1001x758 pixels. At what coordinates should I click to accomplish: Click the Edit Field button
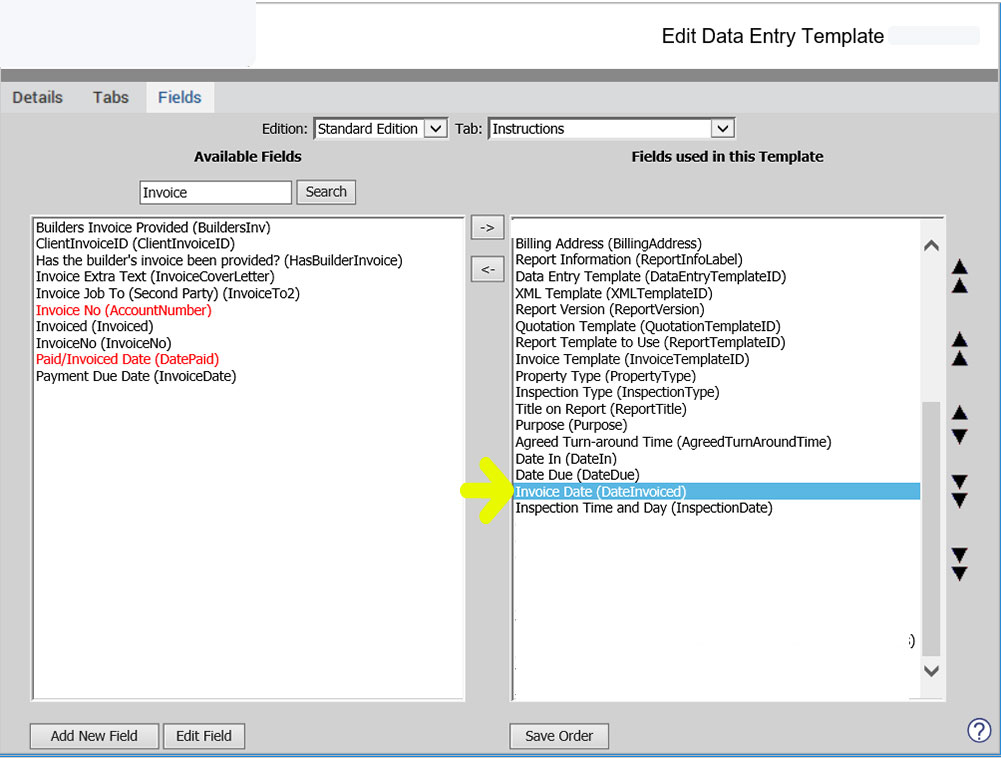click(x=204, y=736)
